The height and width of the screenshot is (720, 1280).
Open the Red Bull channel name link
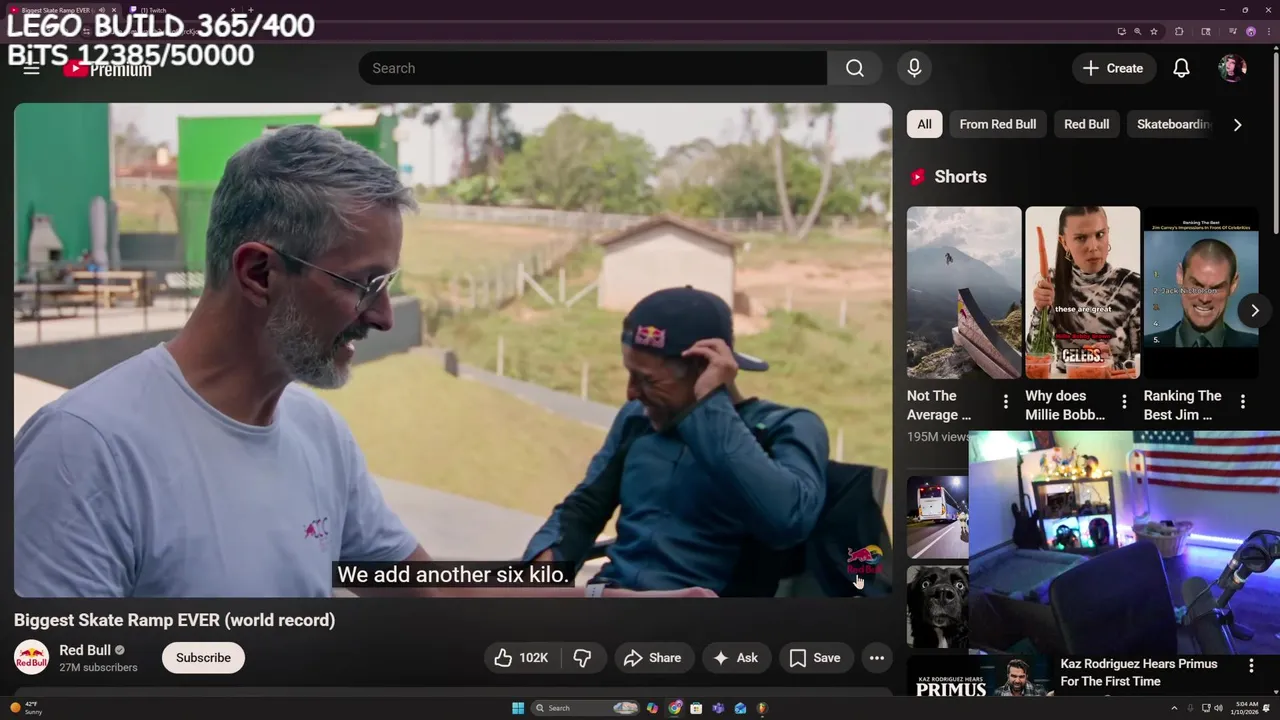tap(85, 650)
